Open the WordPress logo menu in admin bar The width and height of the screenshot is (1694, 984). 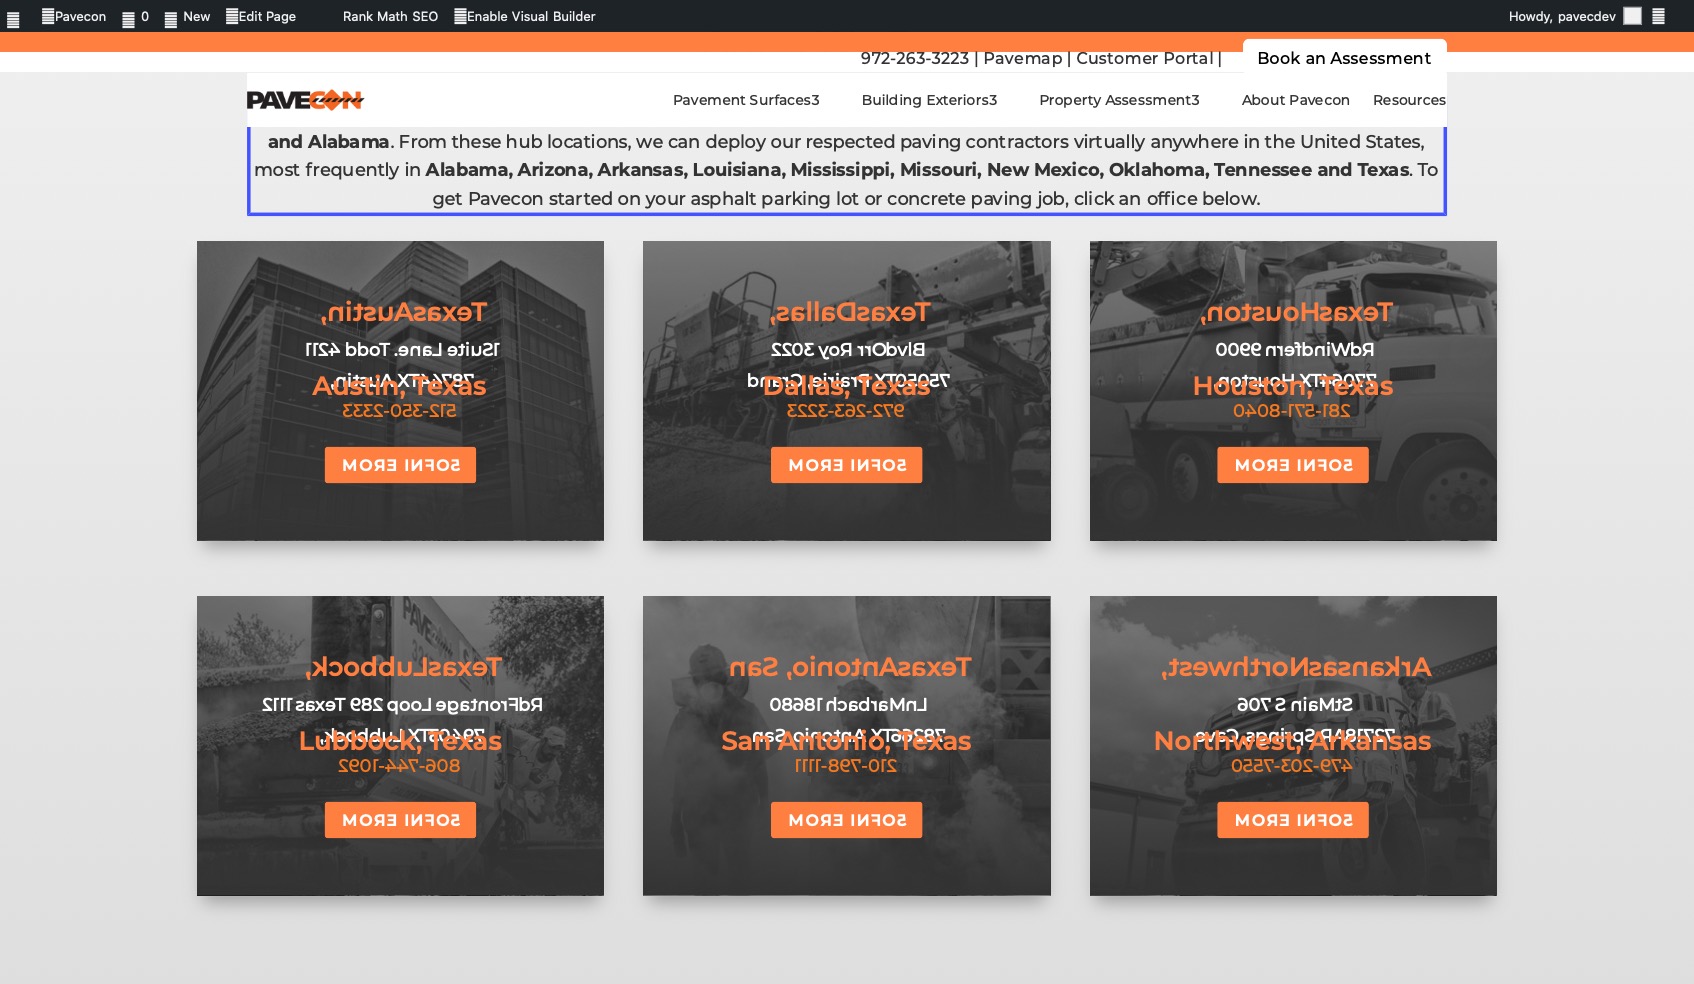coord(13,18)
